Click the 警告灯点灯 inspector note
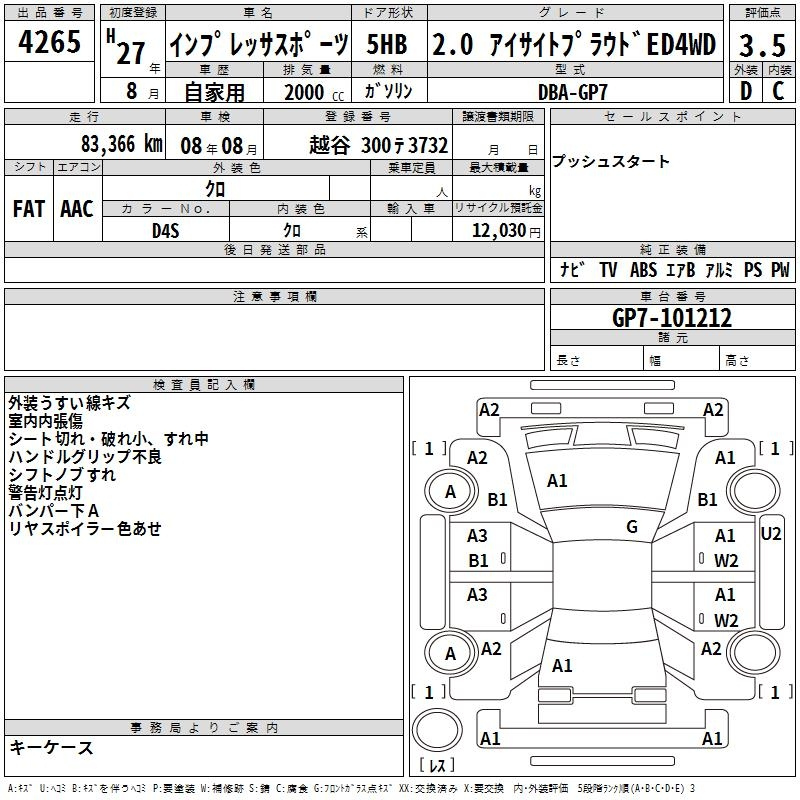The width and height of the screenshot is (800, 800). click(46, 493)
